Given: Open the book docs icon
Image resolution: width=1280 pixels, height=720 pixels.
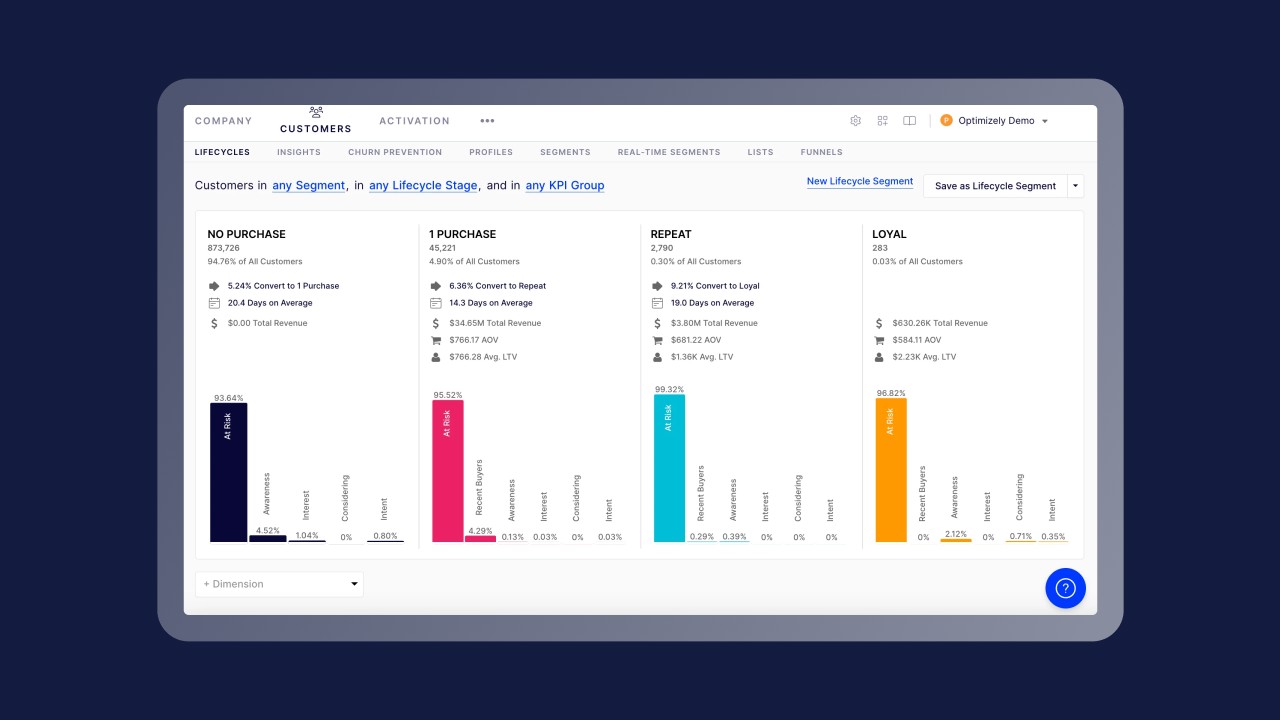Looking at the screenshot, I should tap(909, 121).
